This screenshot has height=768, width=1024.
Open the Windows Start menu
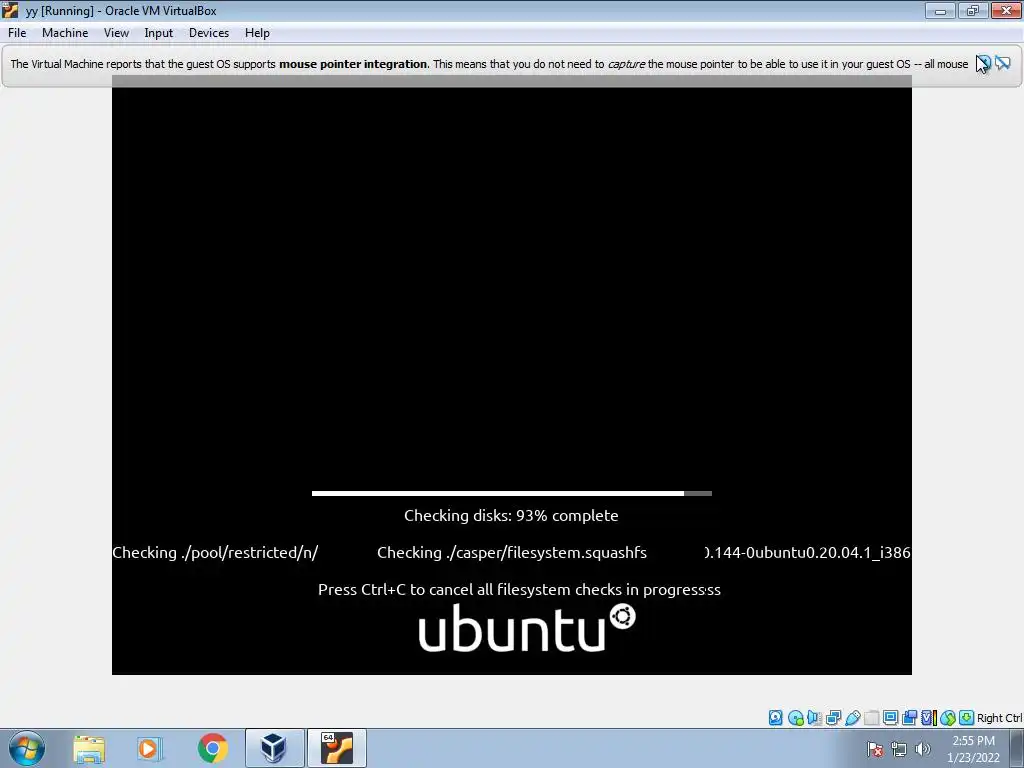(x=27, y=748)
